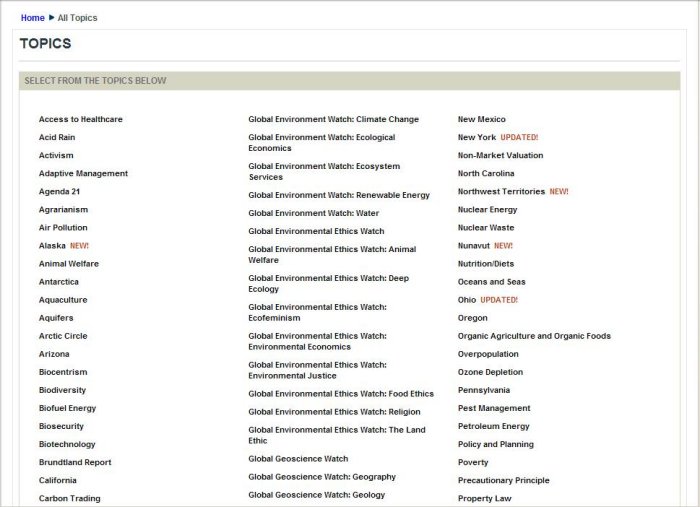Open Global Geoscience Watch: Geography
The image size is (700, 507).
tap(322, 477)
